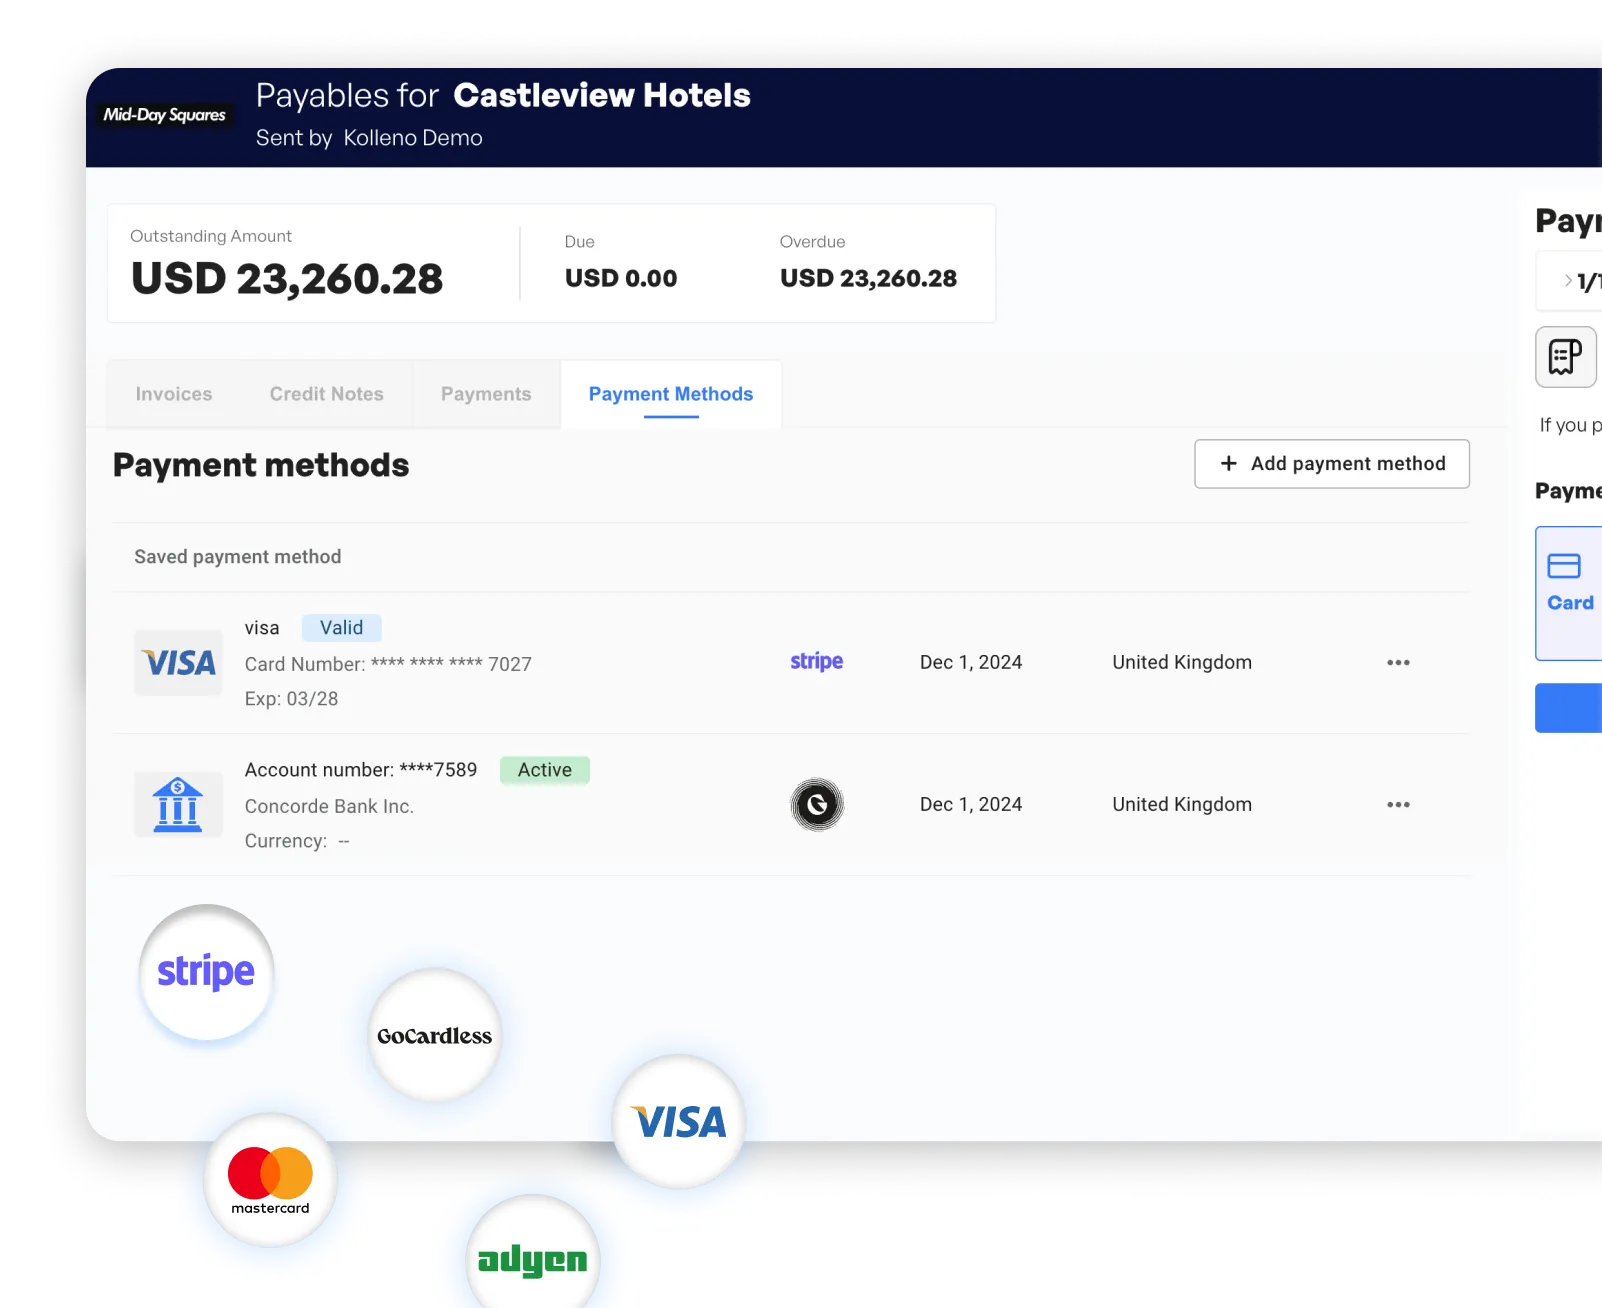Viewport: 1602px width, 1308px height.
Task: Click the Exp: 03/28 text
Action: pyautogui.click(x=292, y=699)
